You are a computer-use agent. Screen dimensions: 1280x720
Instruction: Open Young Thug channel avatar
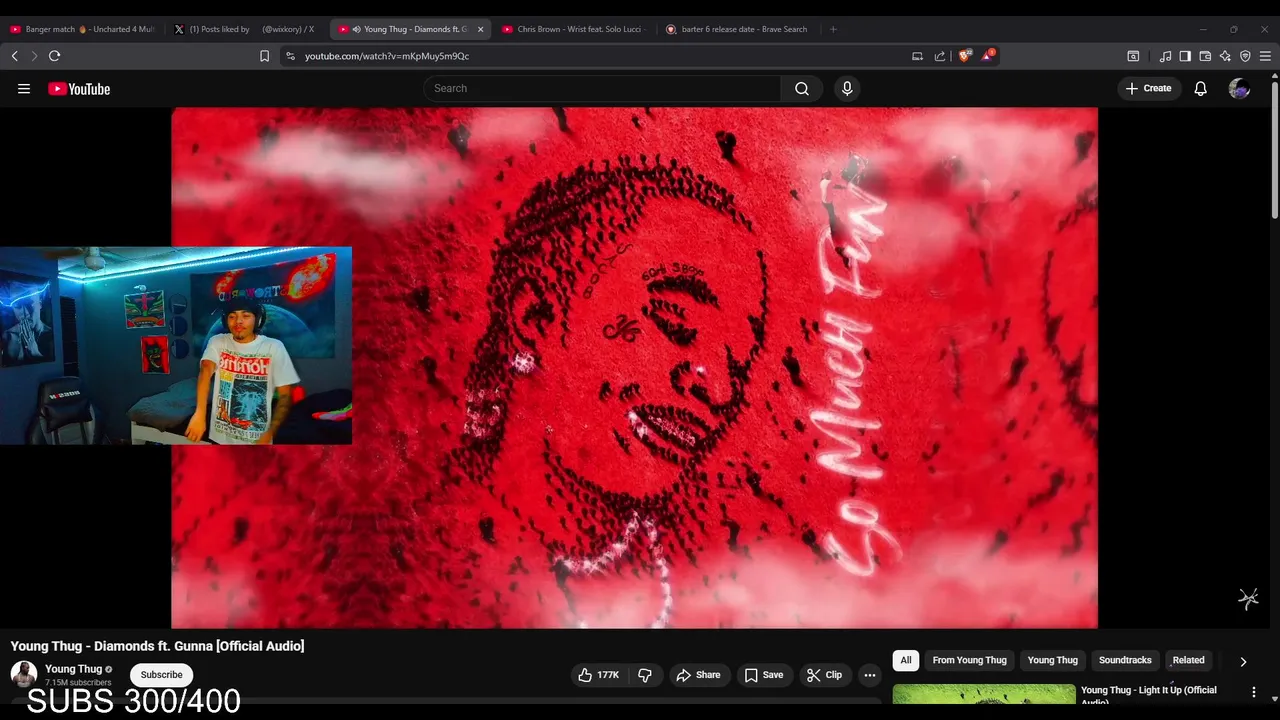[x=24, y=674]
